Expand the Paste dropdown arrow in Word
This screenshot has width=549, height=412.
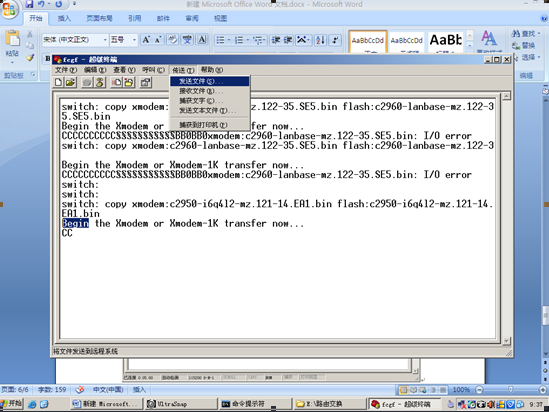point(12,62)
